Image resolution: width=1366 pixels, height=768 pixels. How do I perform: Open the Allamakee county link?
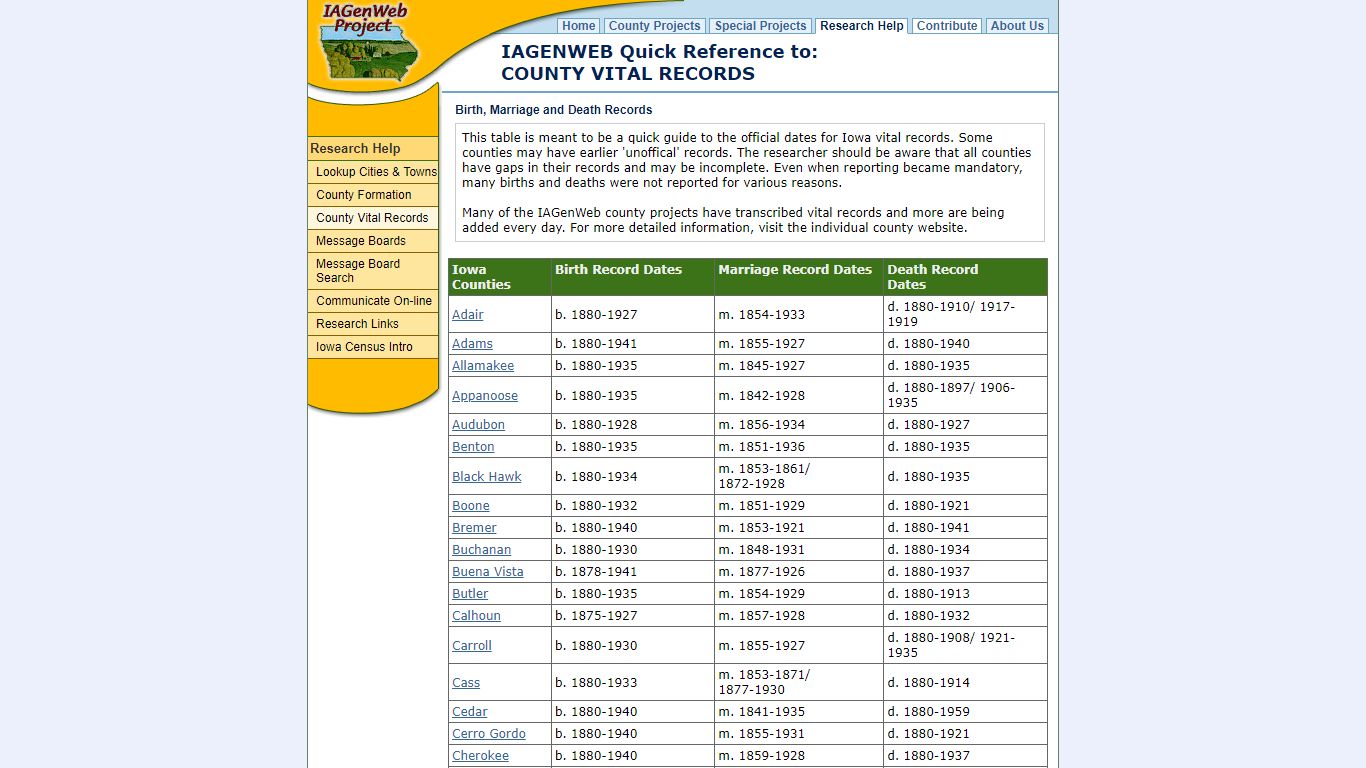483,365
